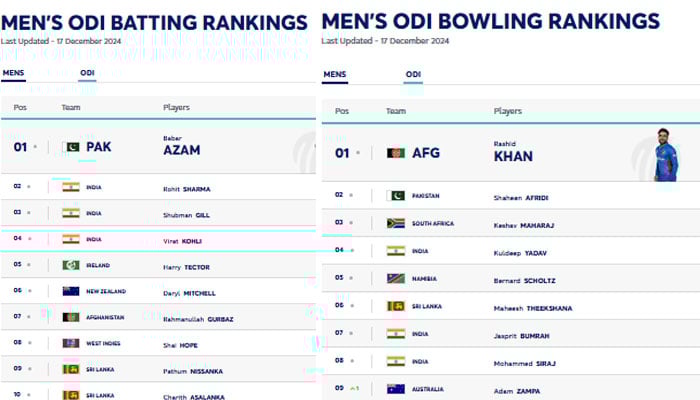Click the New Zealand flag by Daryl Mitchell

coord(70,292)
